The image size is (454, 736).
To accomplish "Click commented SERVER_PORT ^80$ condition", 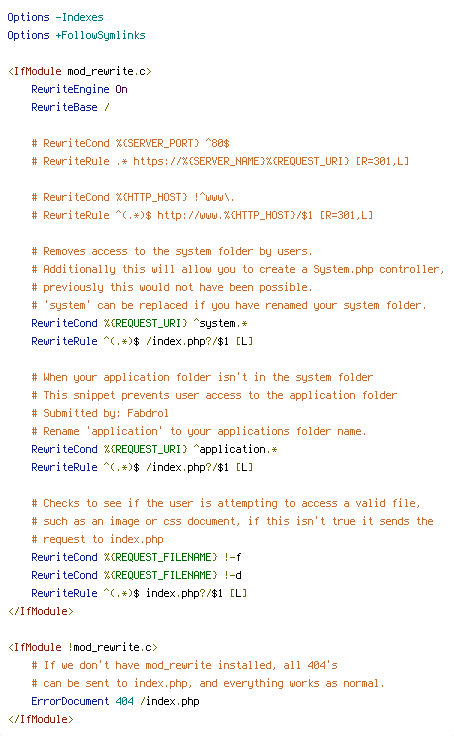I will pyautogui.click(x=131, y=143).
